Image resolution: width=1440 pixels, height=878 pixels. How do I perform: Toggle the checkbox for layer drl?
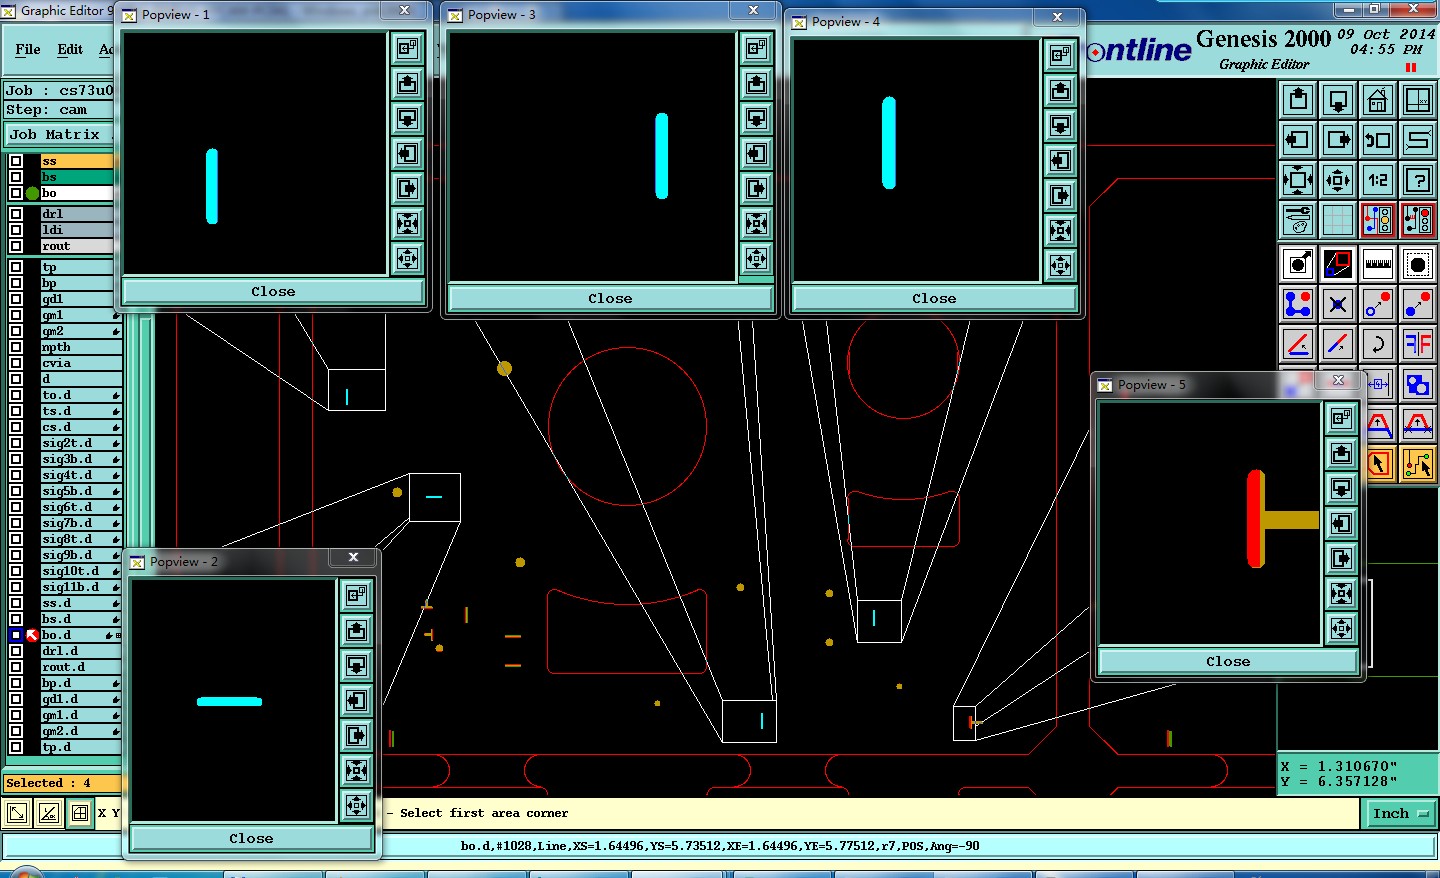pyautogui.click(x=16, y=214)
